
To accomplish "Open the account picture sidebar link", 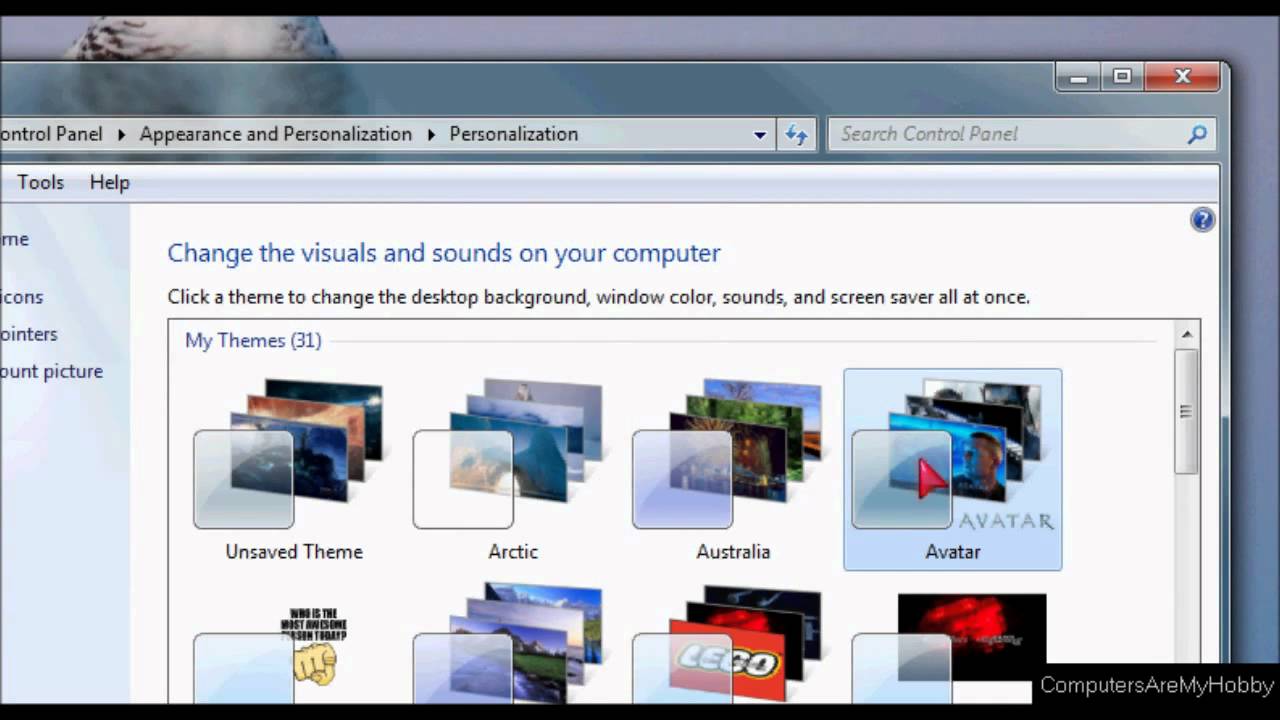I will [x=51, y=371].
